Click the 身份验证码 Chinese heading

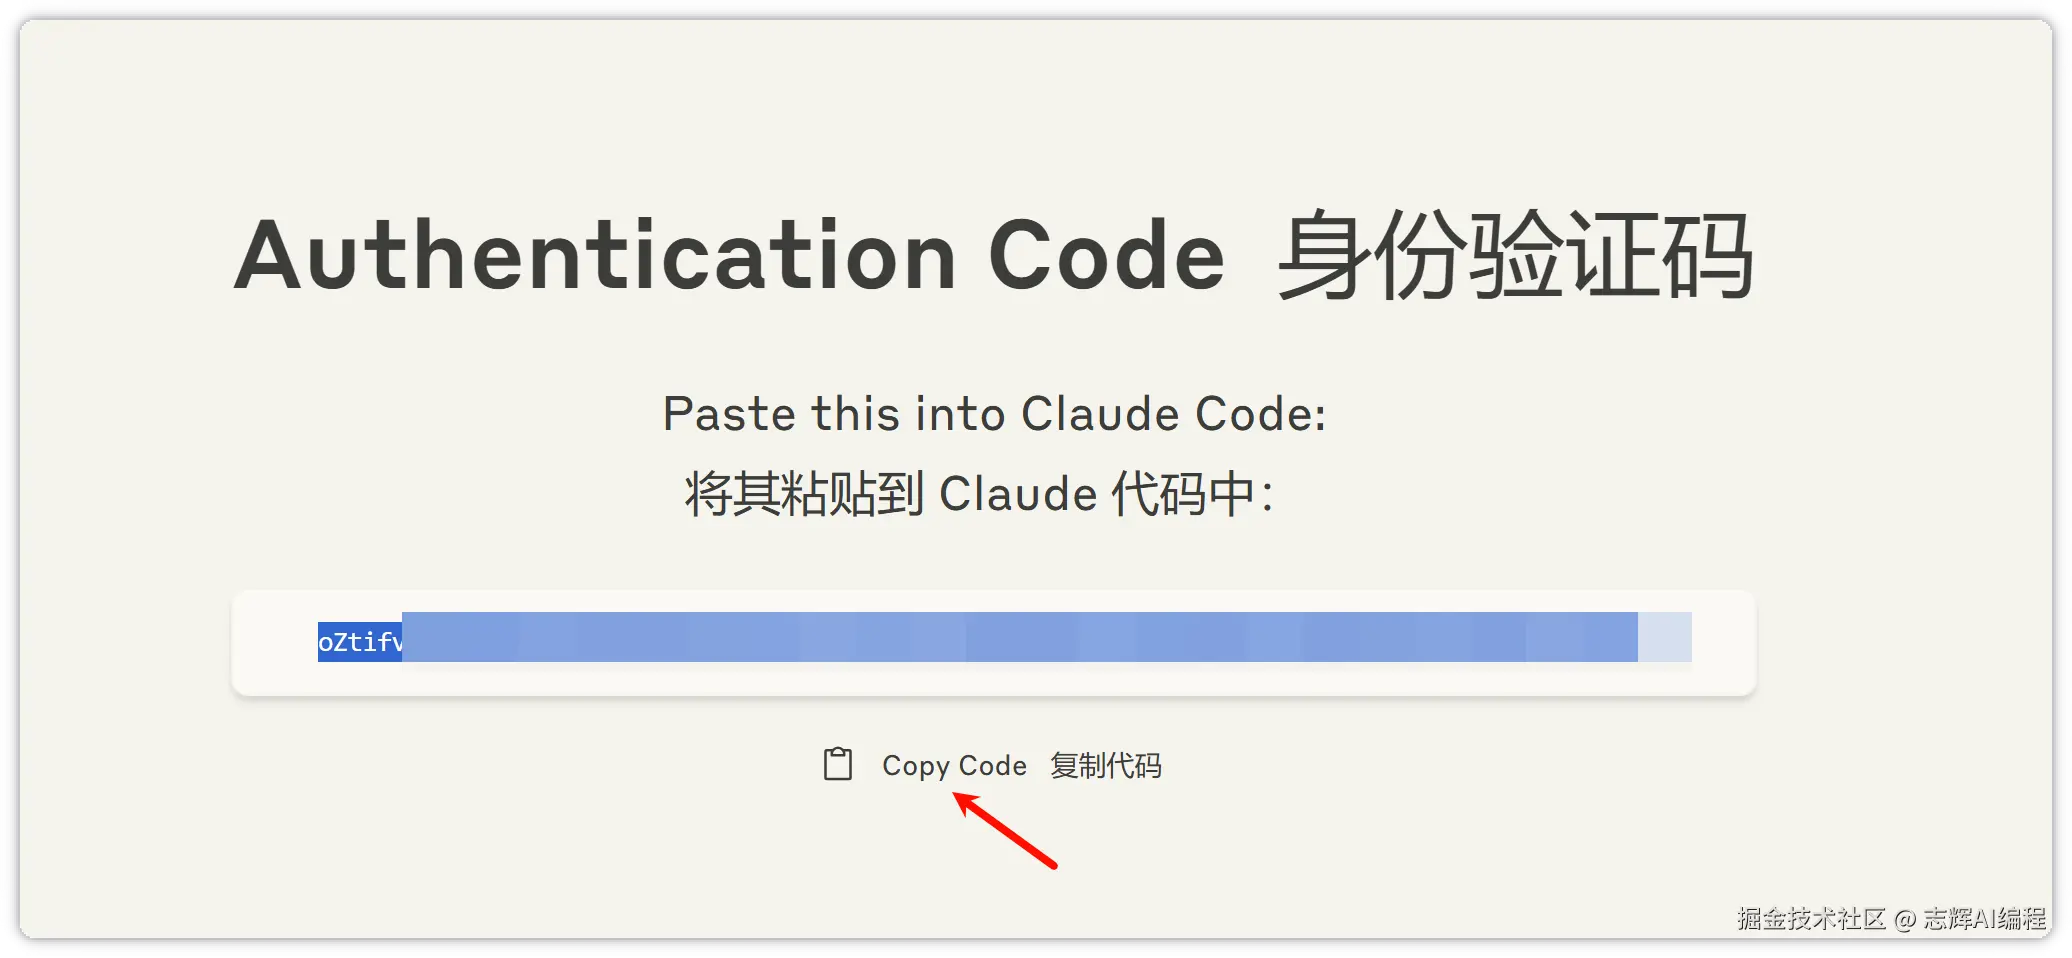click(1516, 256)
